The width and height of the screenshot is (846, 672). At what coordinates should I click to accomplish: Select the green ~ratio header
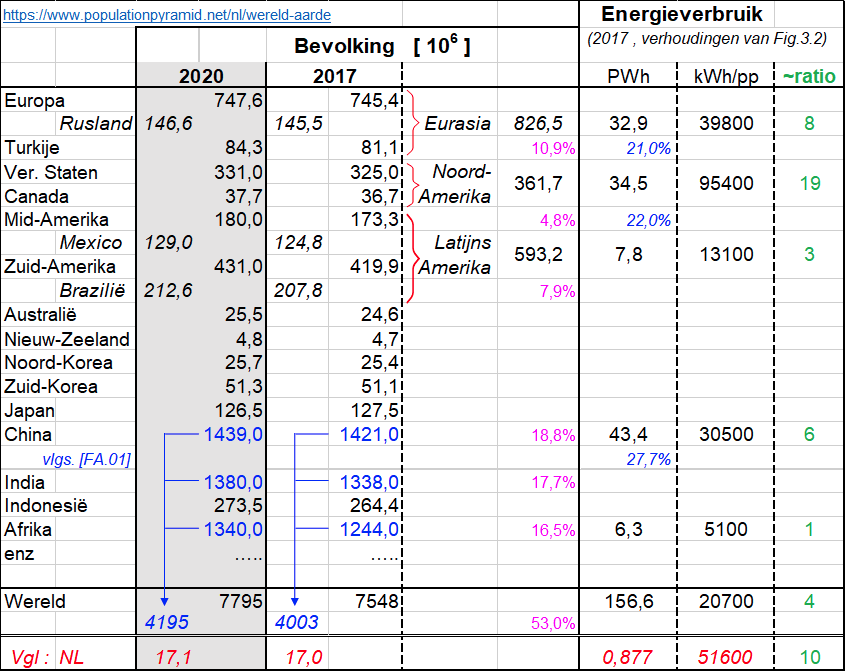point(809,77)
